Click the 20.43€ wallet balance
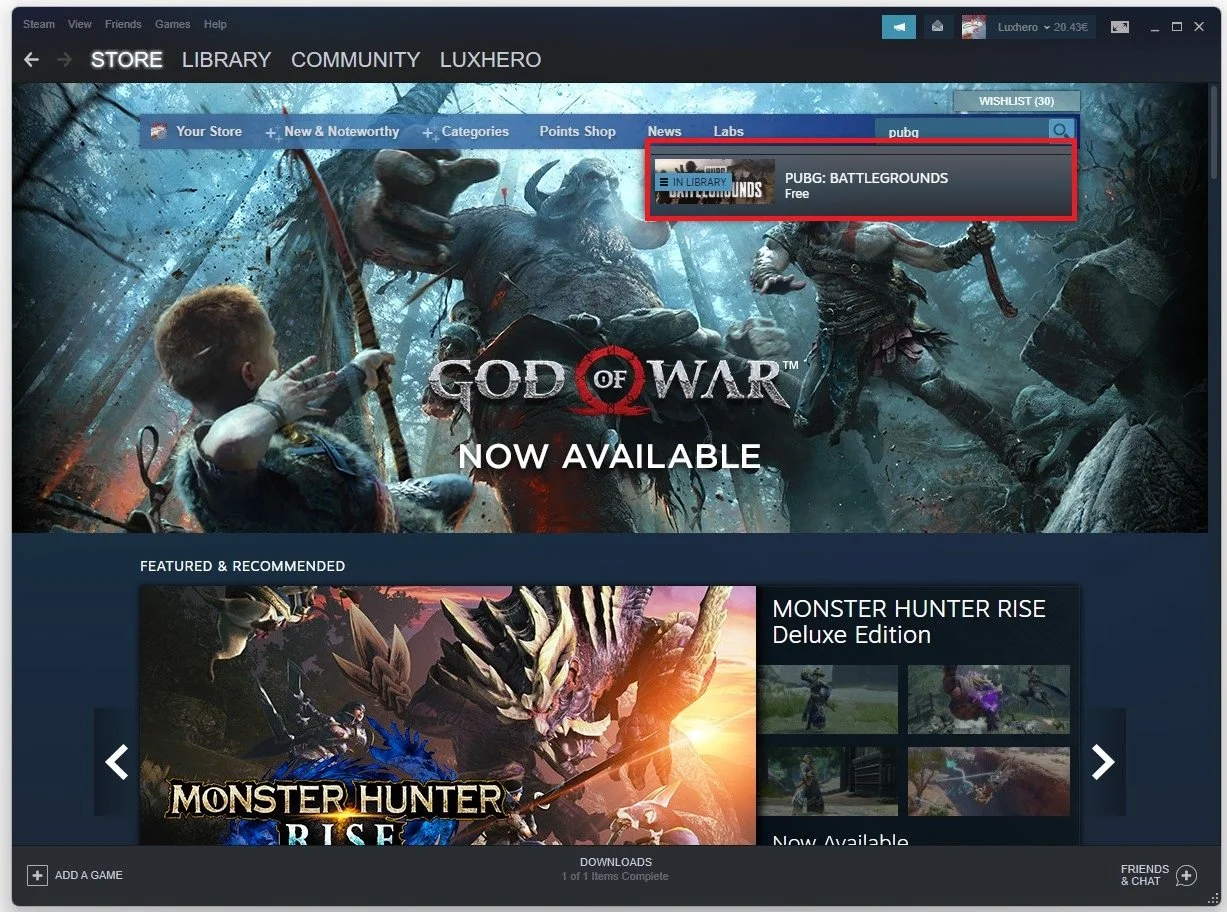Screen dimensions: 1227x912 1071,27
